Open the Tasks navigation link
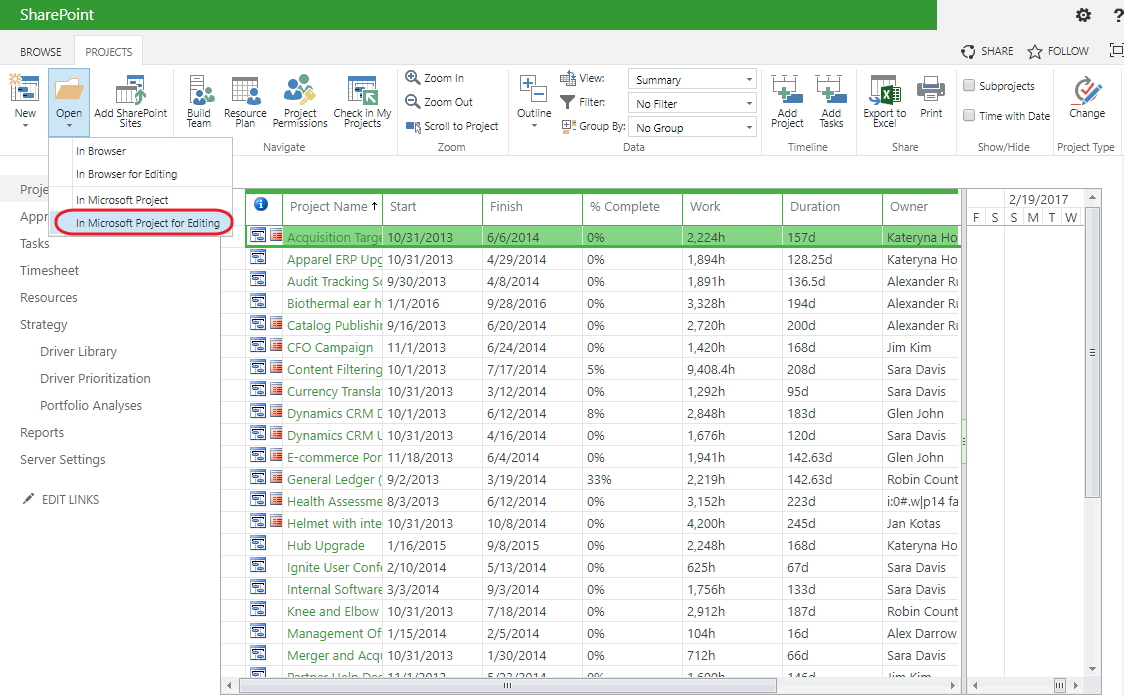This screenshot has height=697, width=1124. pyautogui.click(x=34, y=244)
